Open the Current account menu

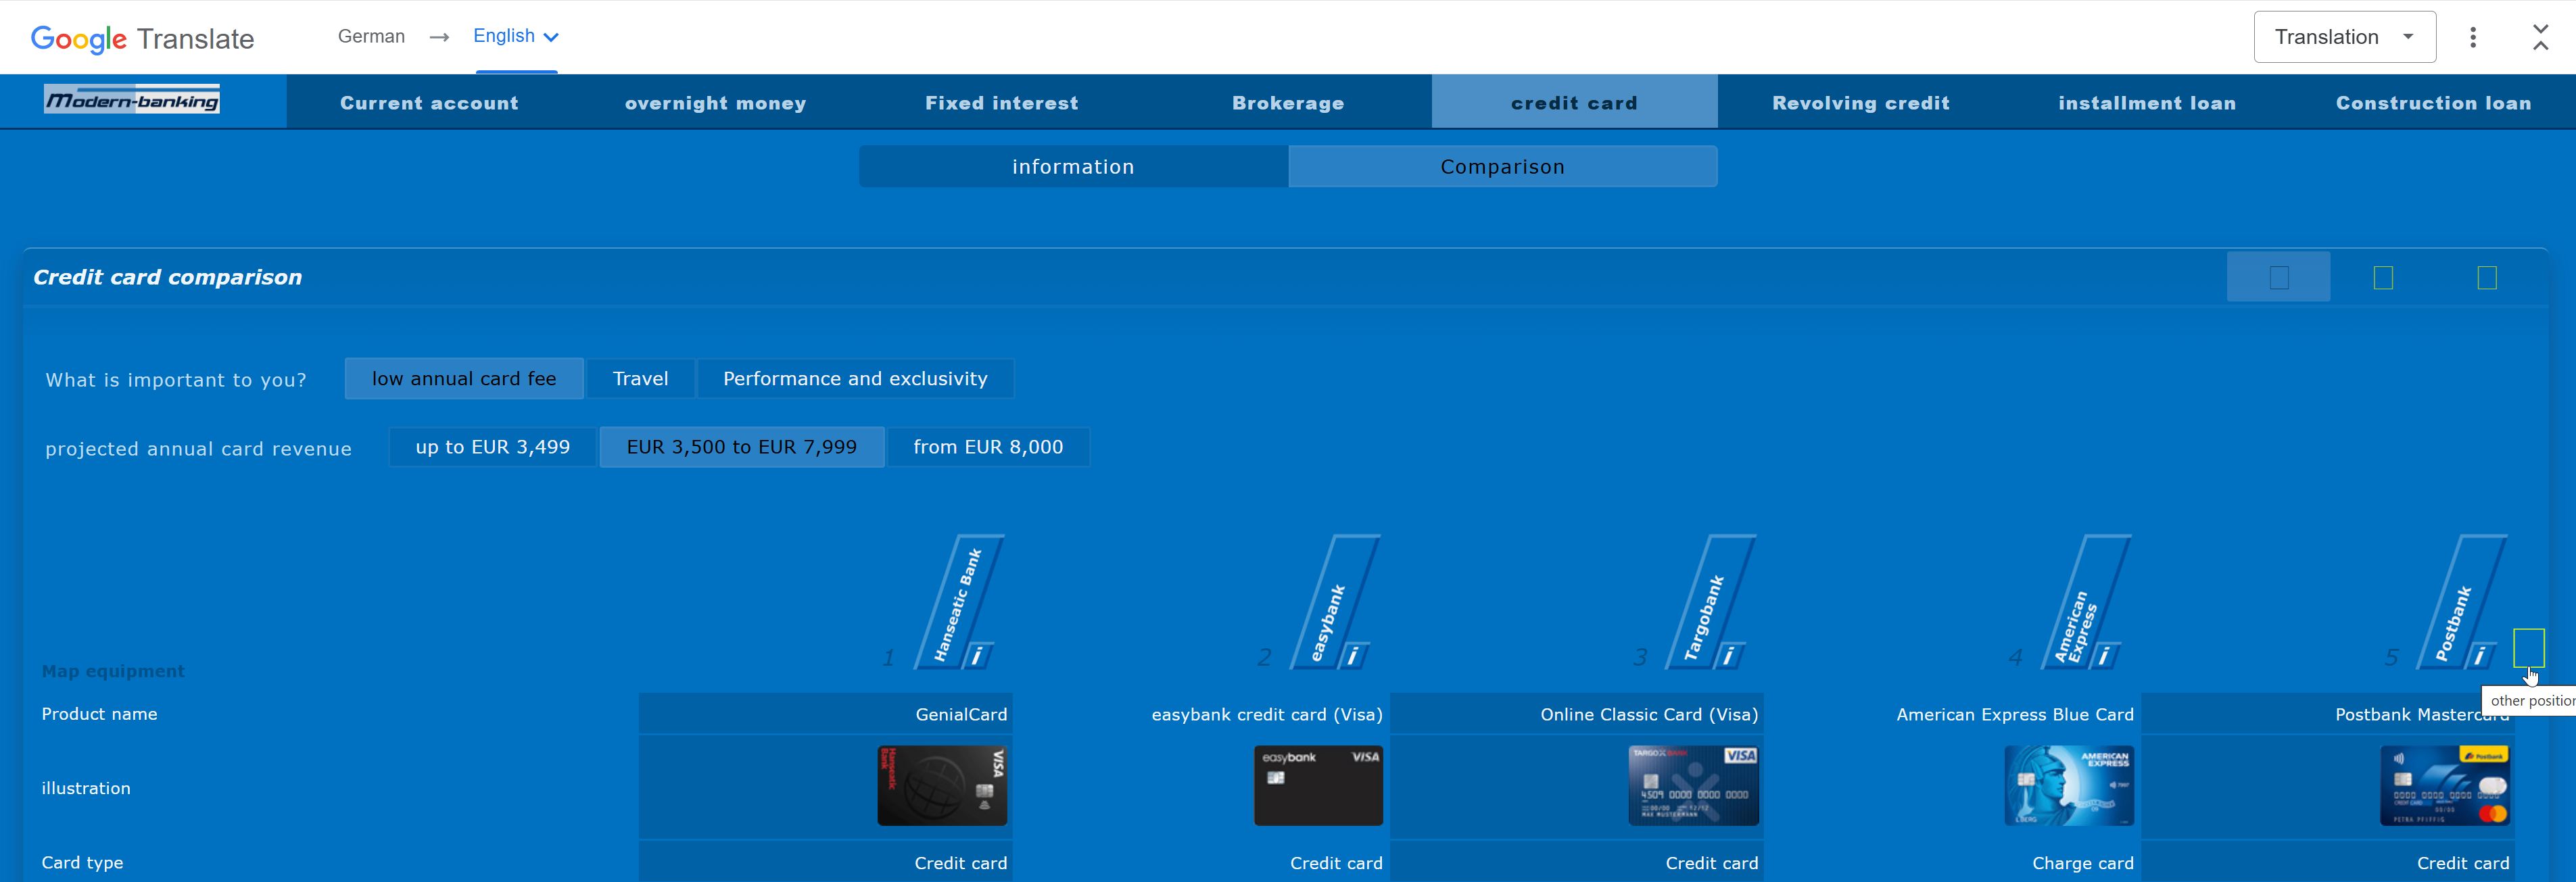(x=429, y=103)
